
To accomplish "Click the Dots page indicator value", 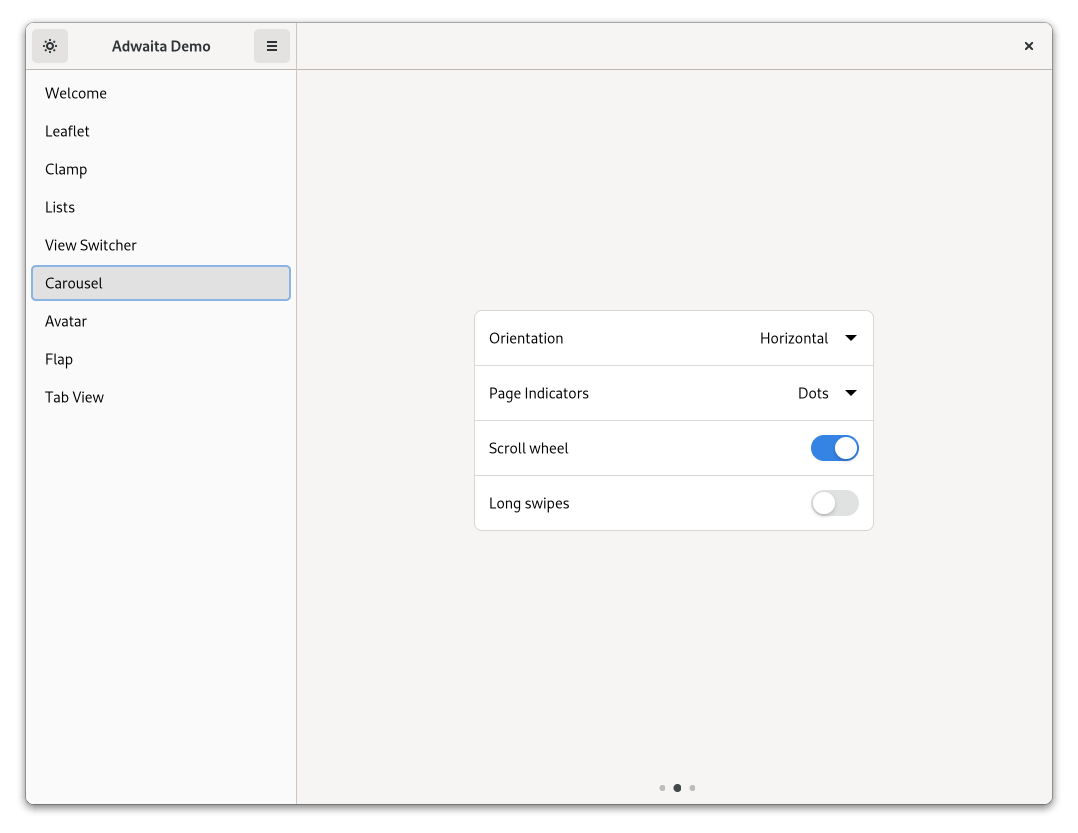I will 813,393.
